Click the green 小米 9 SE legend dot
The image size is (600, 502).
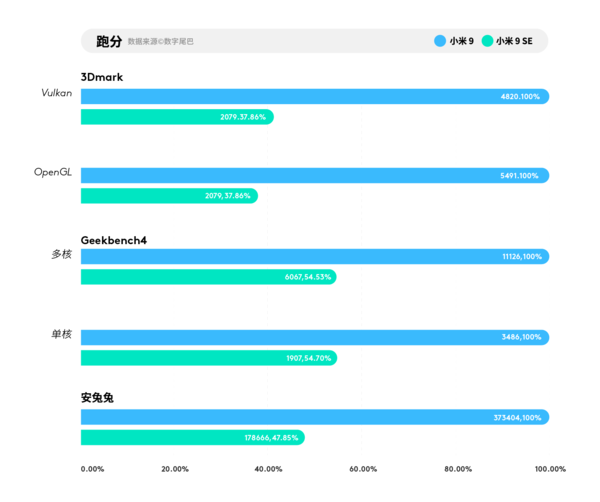click(x=487, y=41)
